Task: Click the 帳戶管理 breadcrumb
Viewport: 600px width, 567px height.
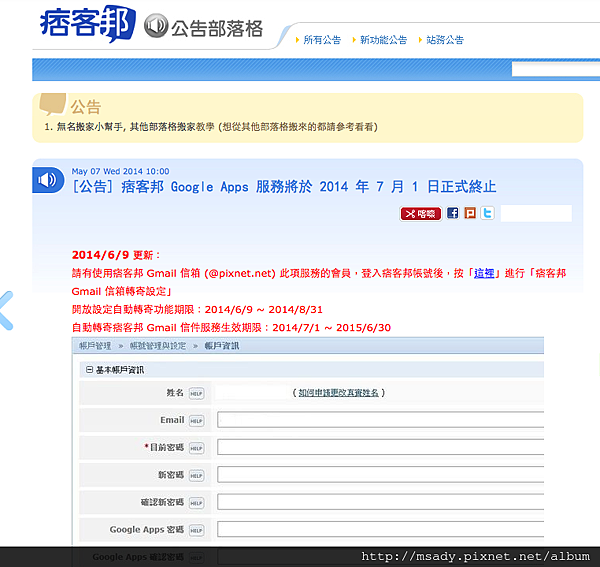Action: (95, 346)
